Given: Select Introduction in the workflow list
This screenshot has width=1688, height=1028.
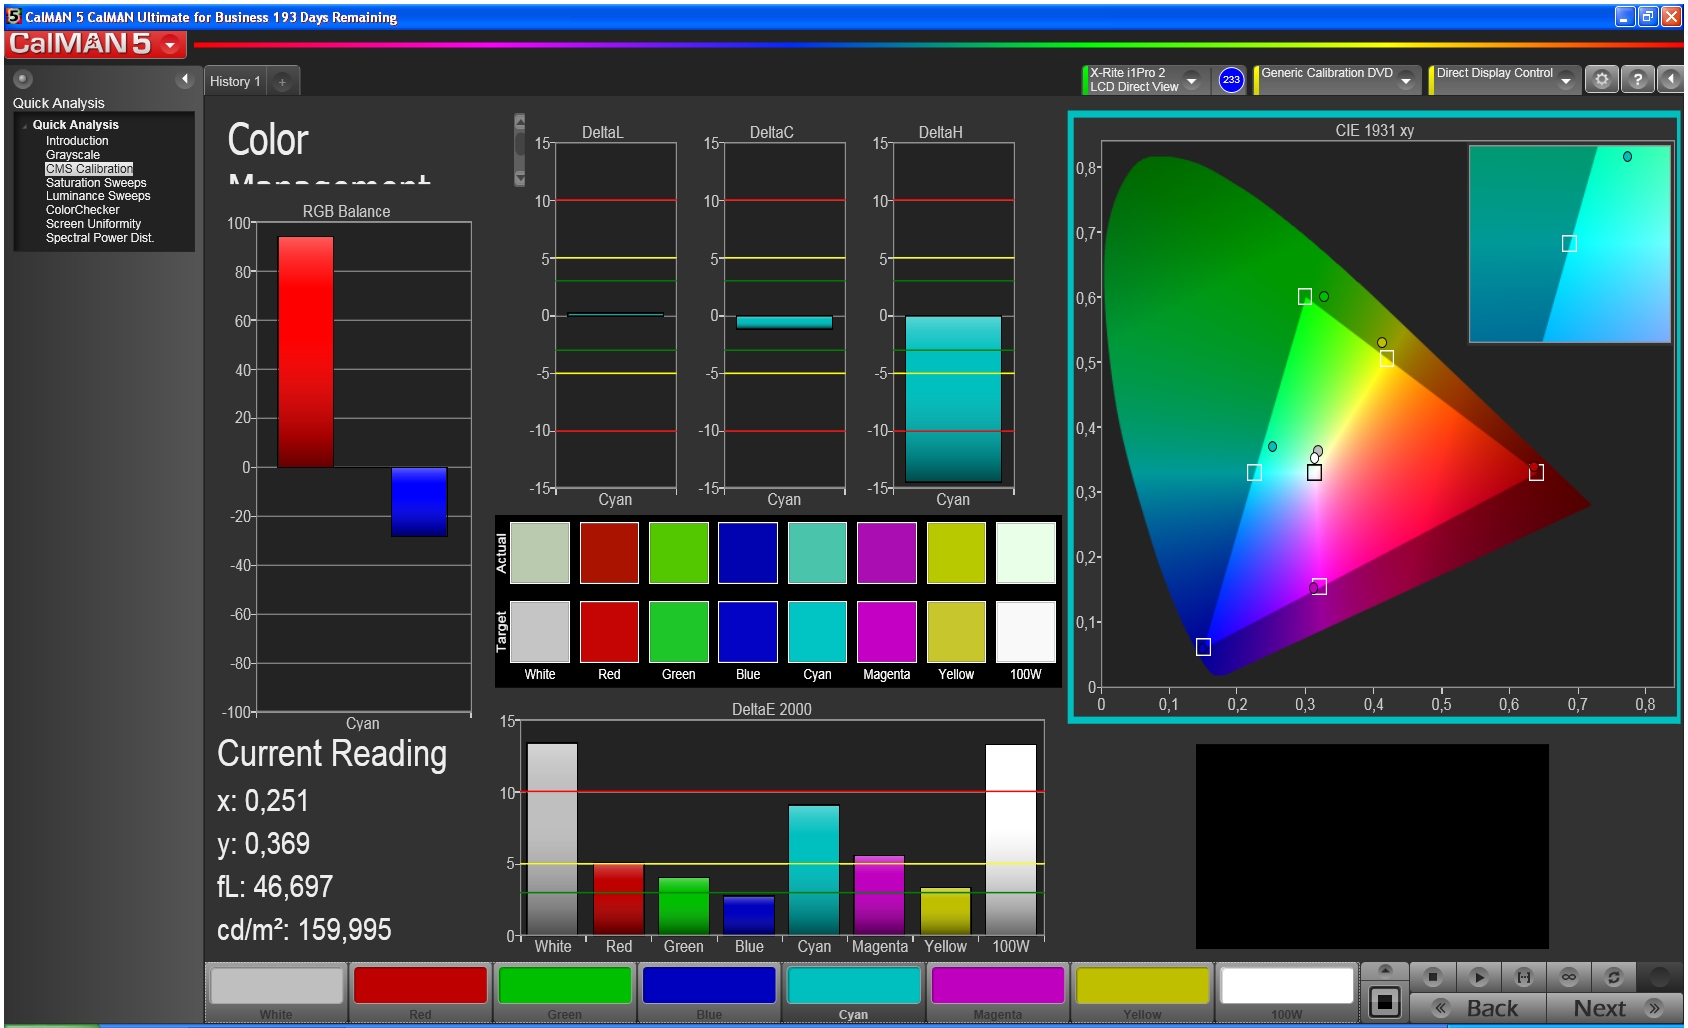Looking at the screenshot, I should (77, 141).
